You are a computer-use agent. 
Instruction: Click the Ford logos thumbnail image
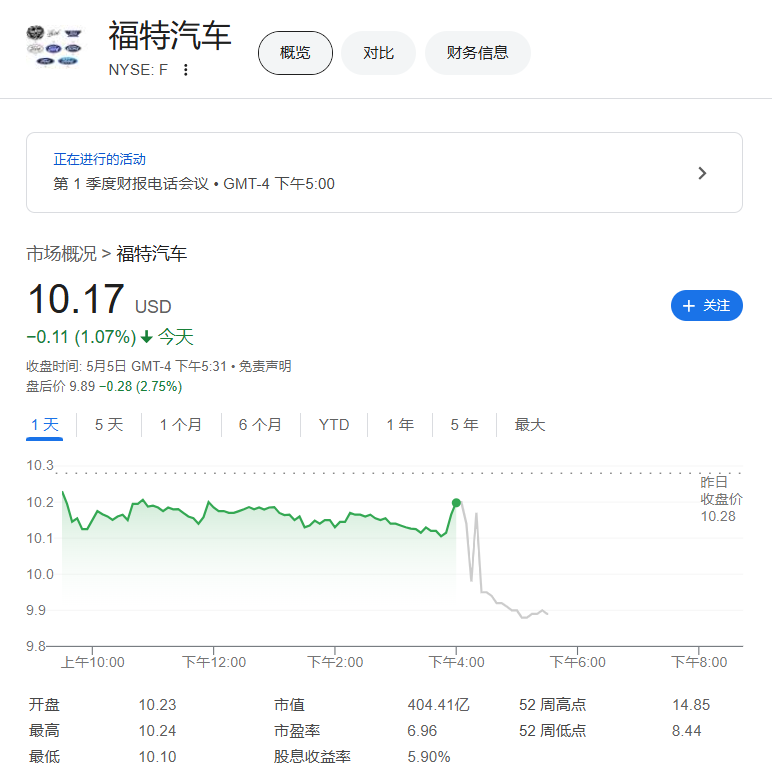coord(54,47)
